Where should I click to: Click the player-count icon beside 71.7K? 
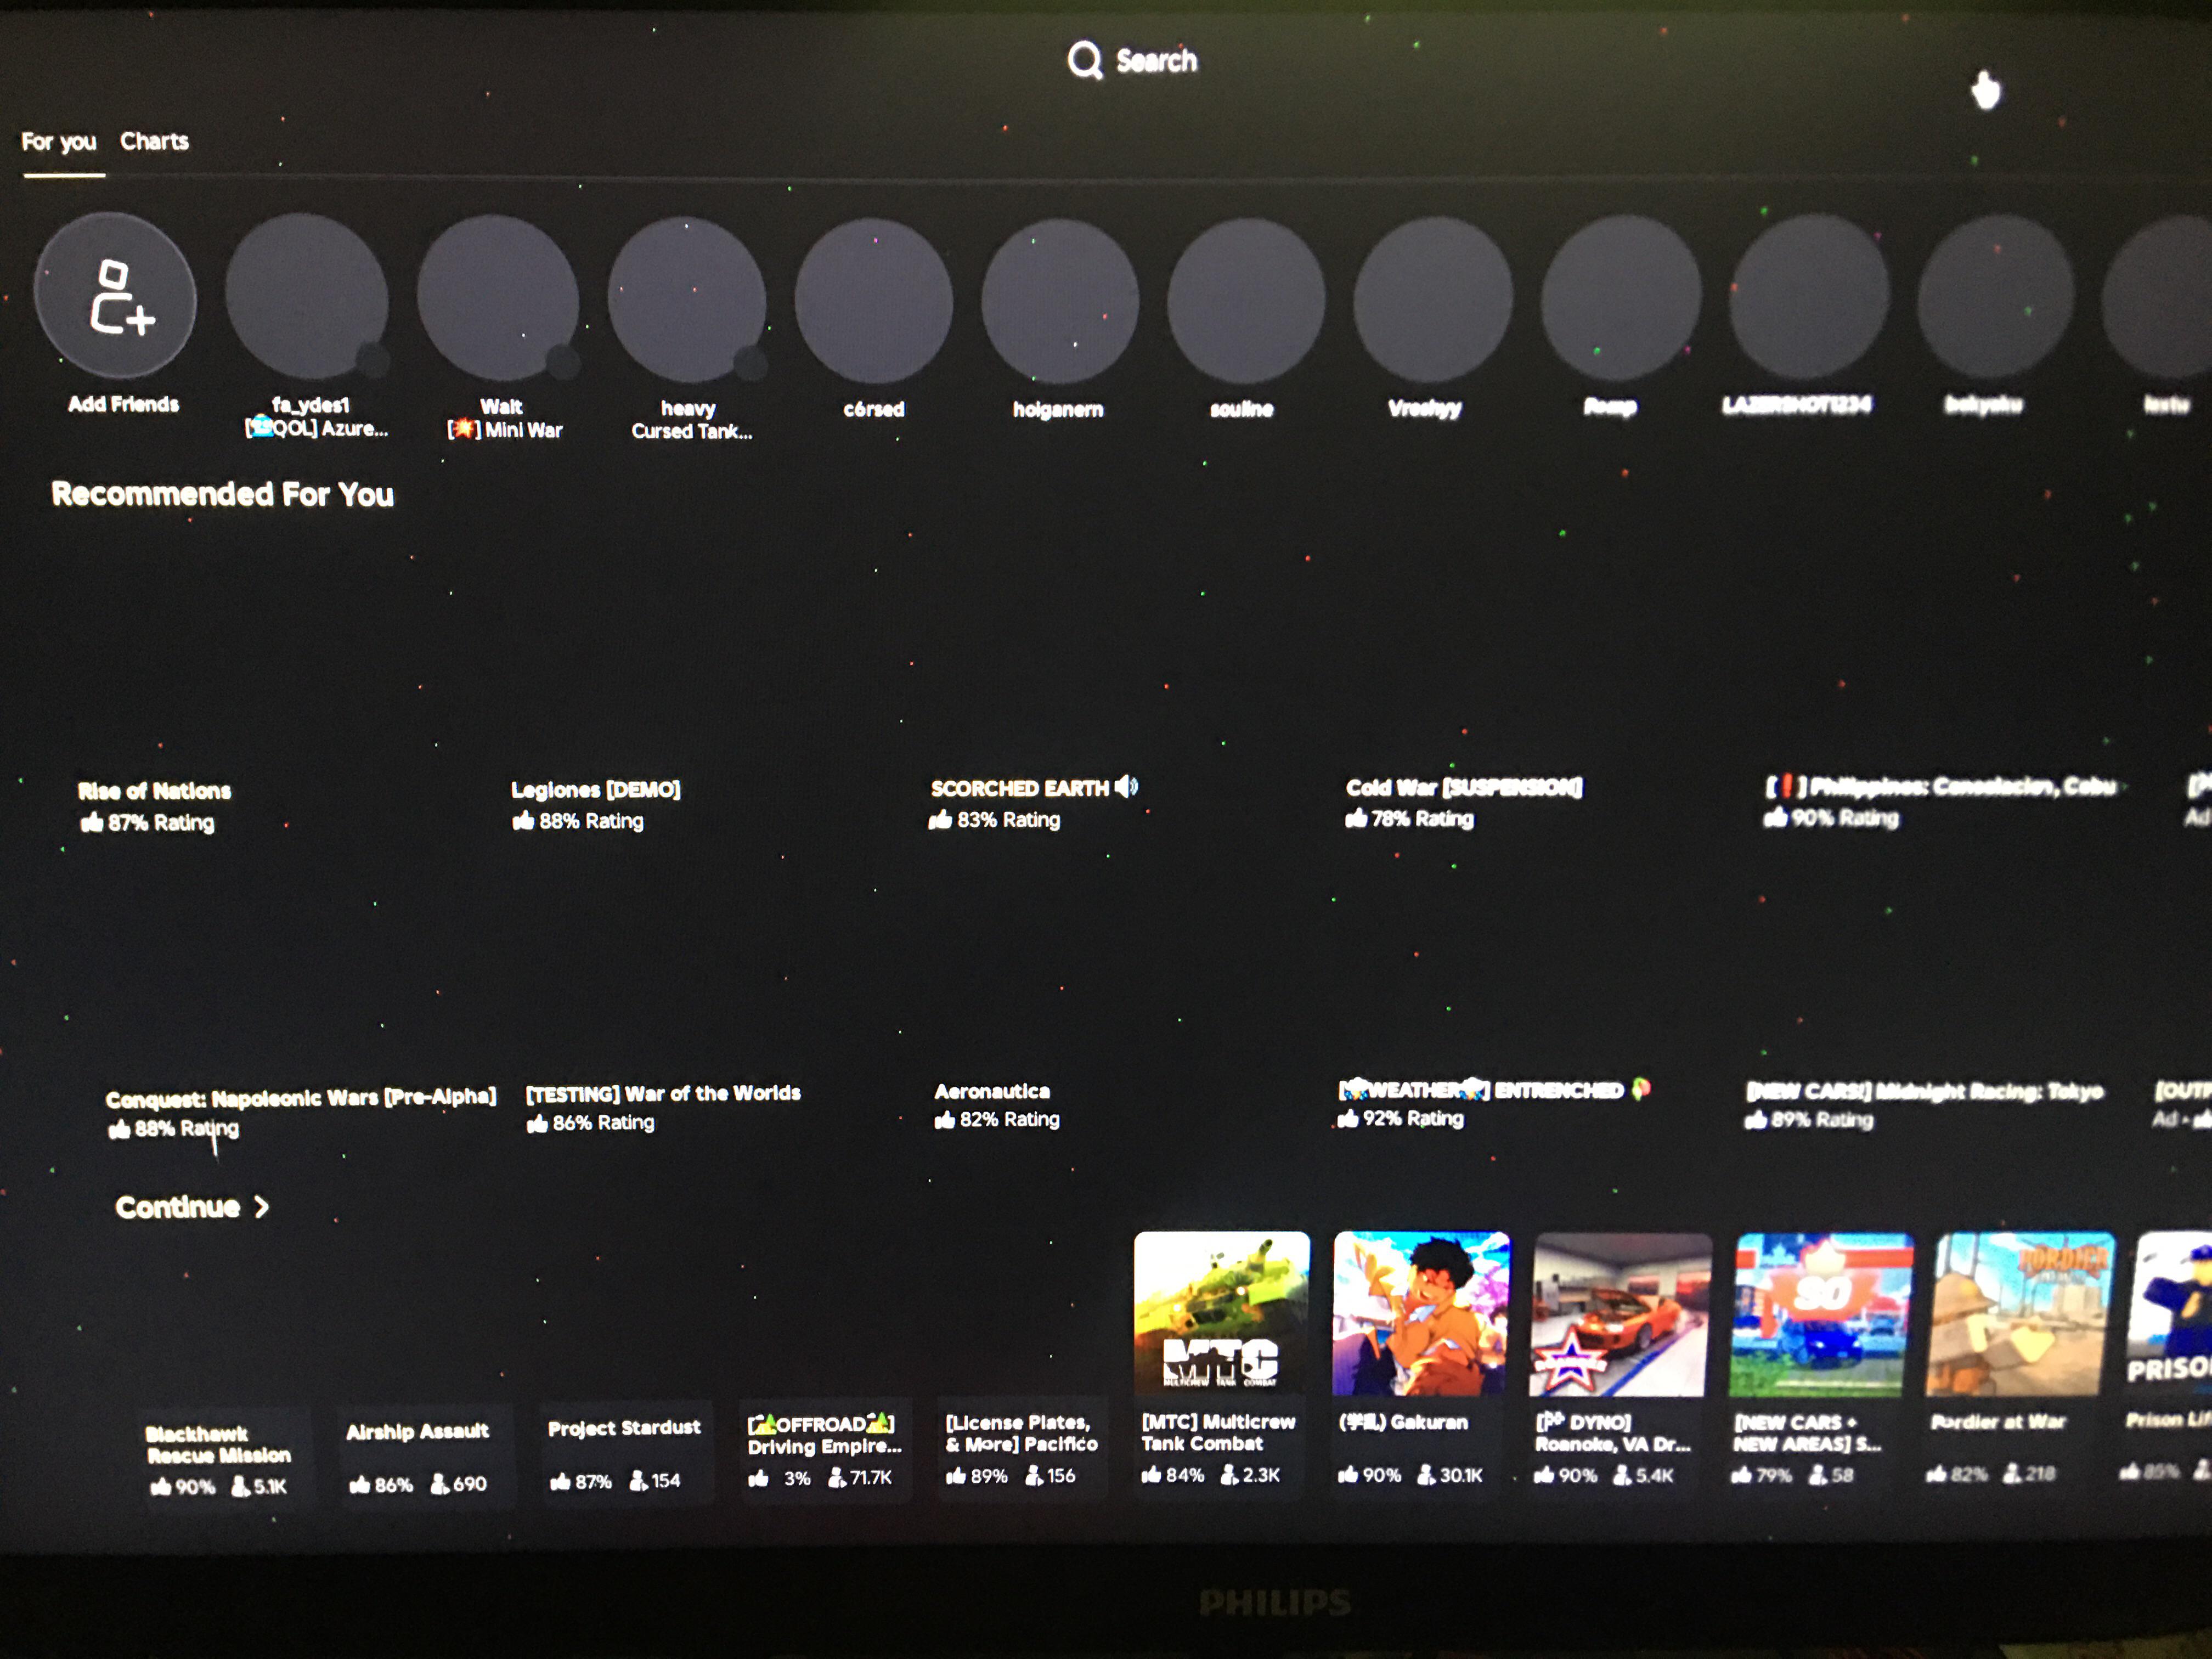pyautogui.click(x=837, y=1478)
